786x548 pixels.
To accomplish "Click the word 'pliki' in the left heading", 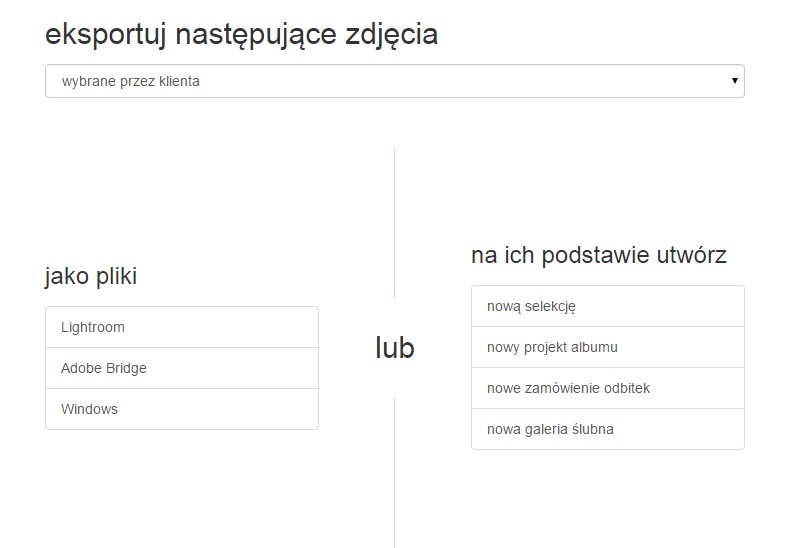I will (115, 276).
